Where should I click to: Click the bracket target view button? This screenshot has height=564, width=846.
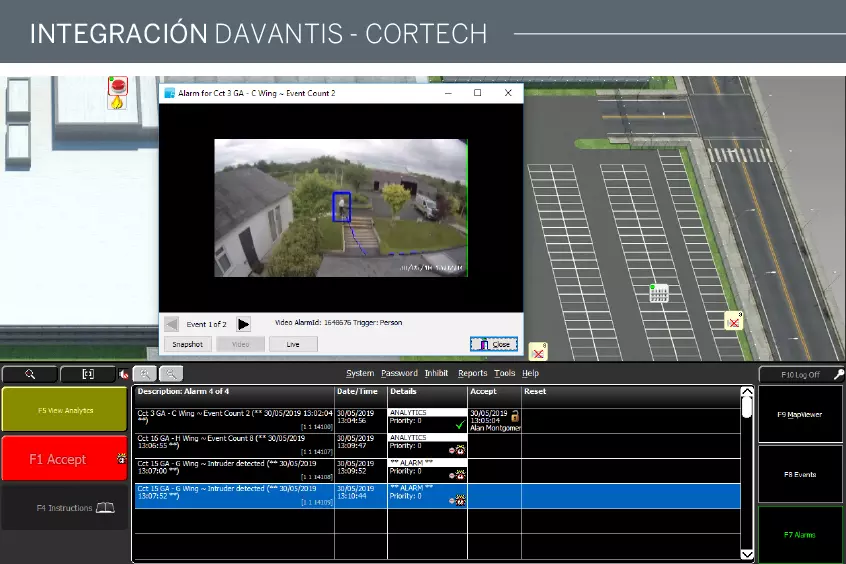click(x=88, y=373)
